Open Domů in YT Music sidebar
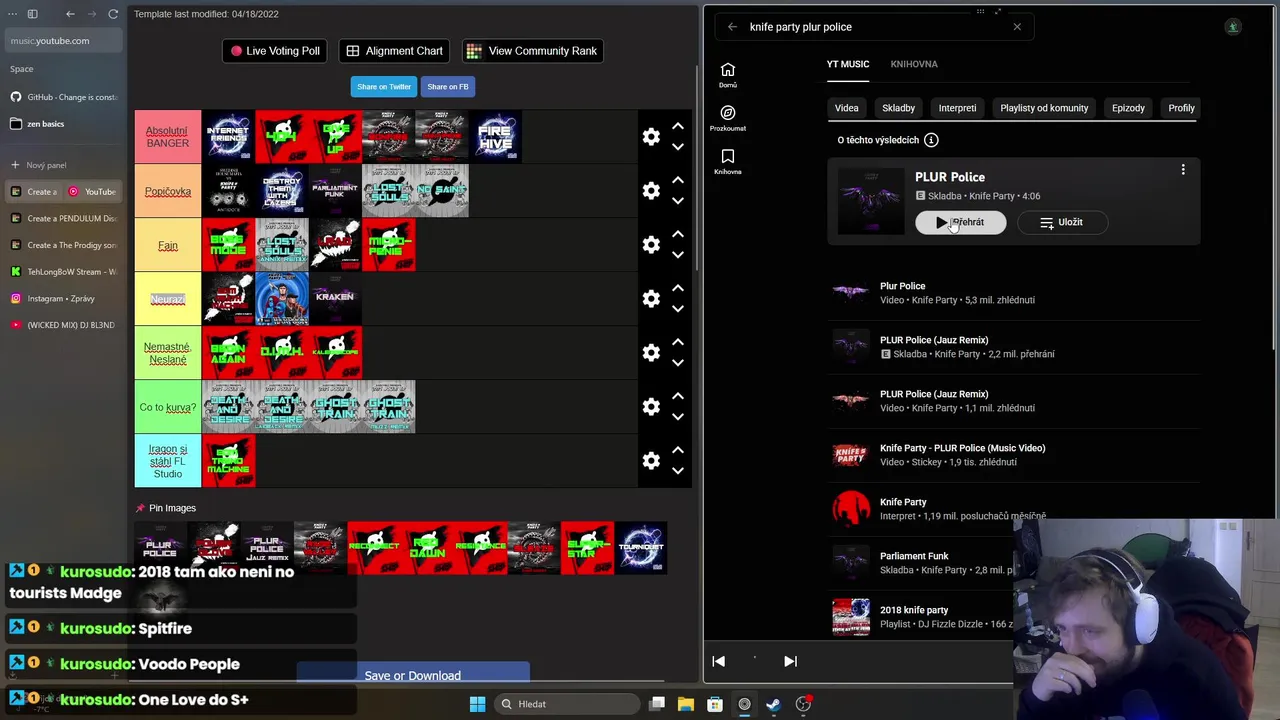Image resolution: width=1280 pixels, height=720 pixels. coord(728,75)
